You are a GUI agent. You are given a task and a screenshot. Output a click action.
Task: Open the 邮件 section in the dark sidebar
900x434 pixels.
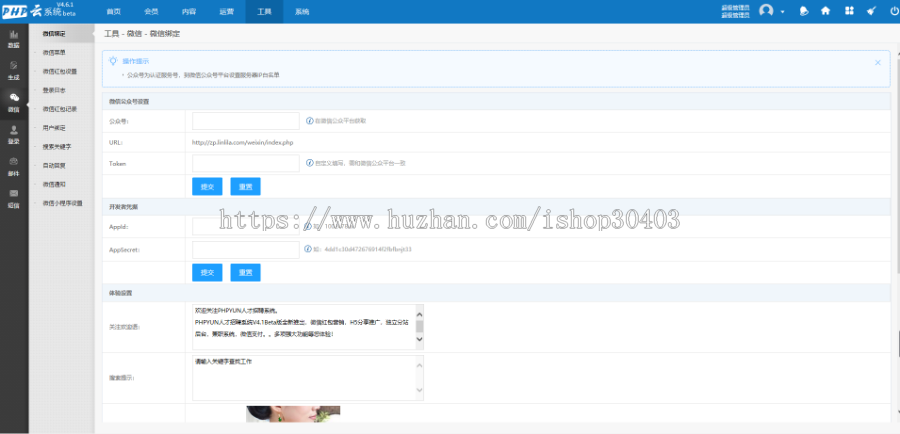(14, 167)
